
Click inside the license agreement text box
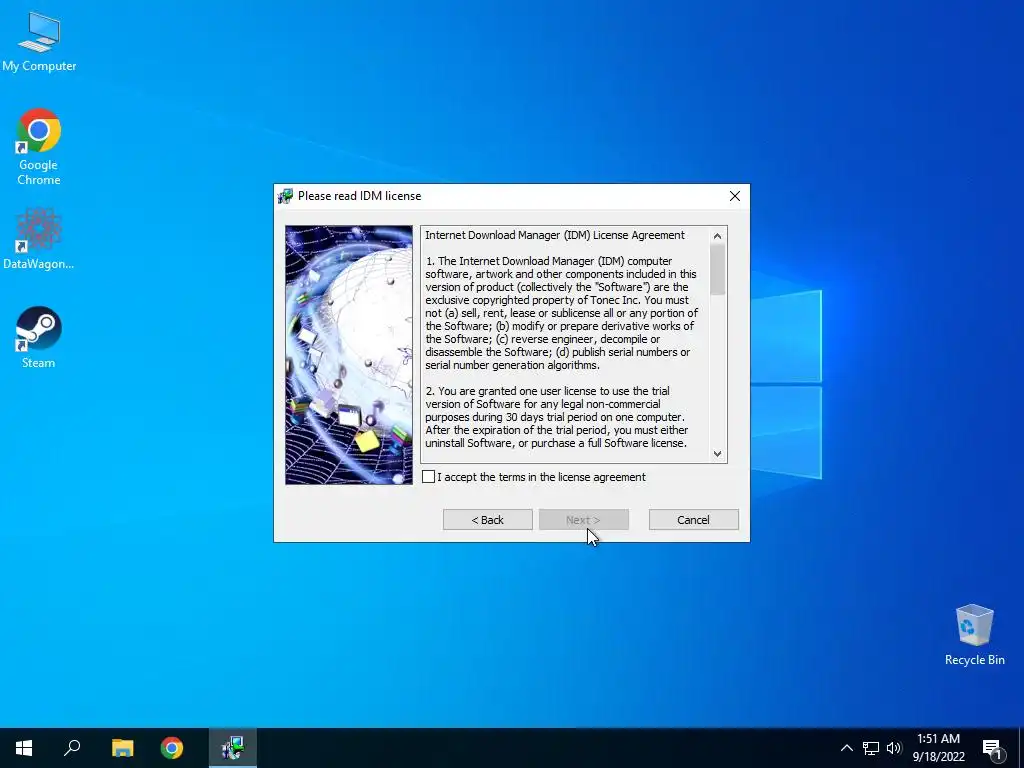pyautogui.click(x=566, y=345)
